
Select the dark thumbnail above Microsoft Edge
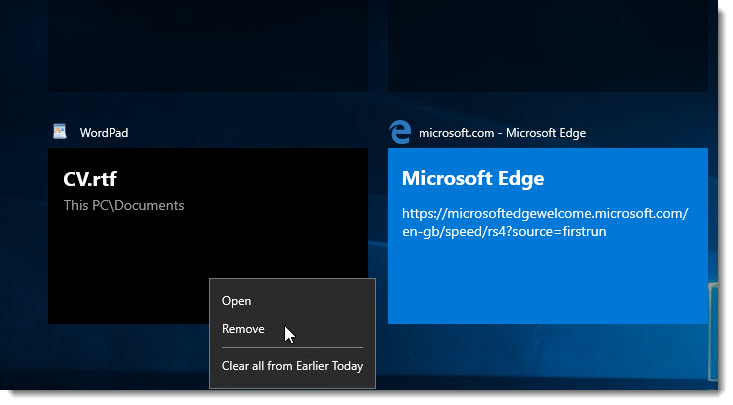(x=547, y=46)
